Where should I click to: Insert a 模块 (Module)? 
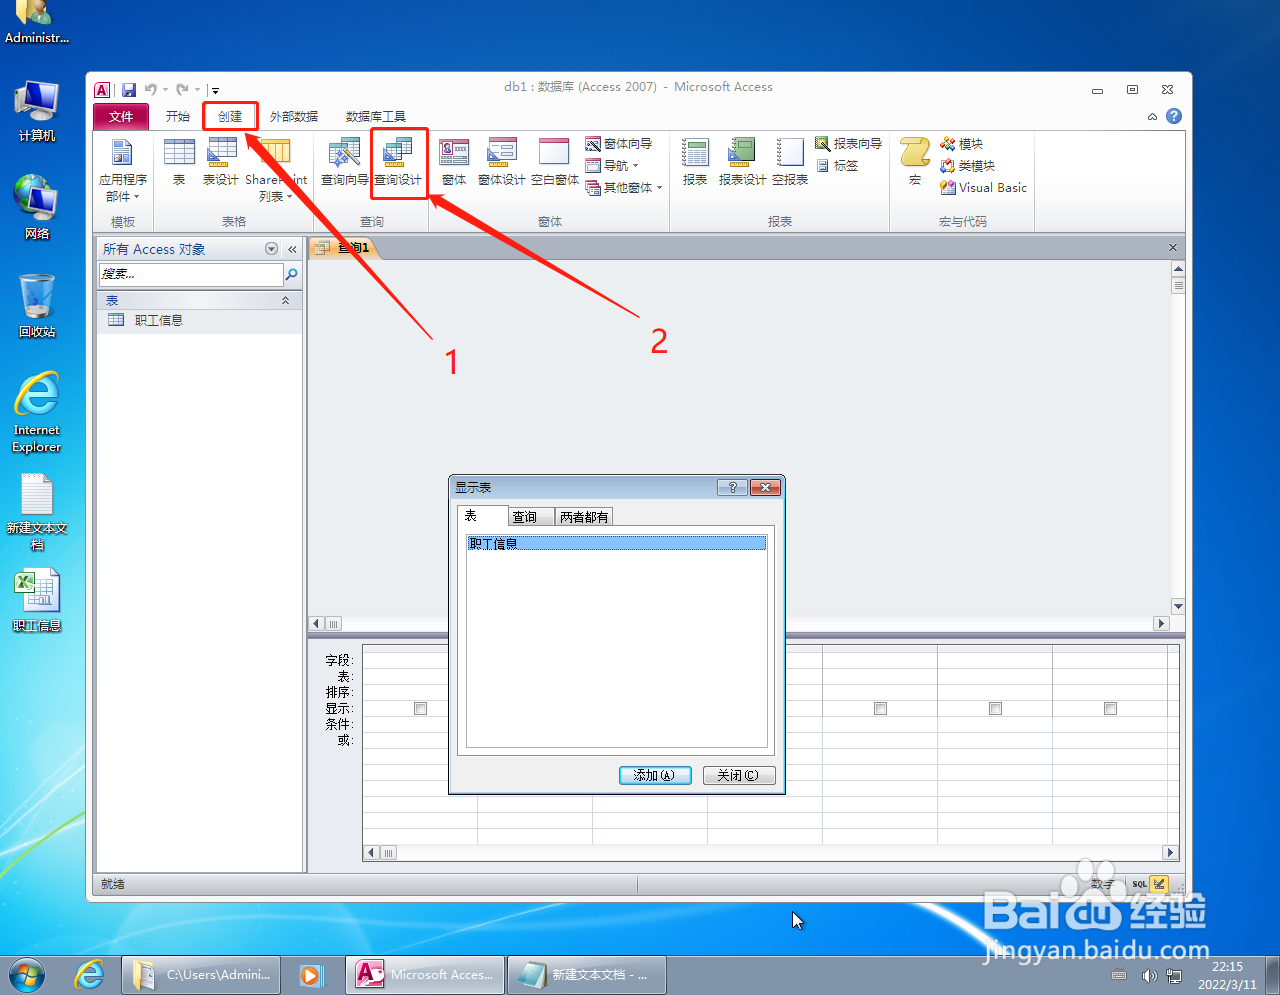pyautogui.click(x=961, y=144)
